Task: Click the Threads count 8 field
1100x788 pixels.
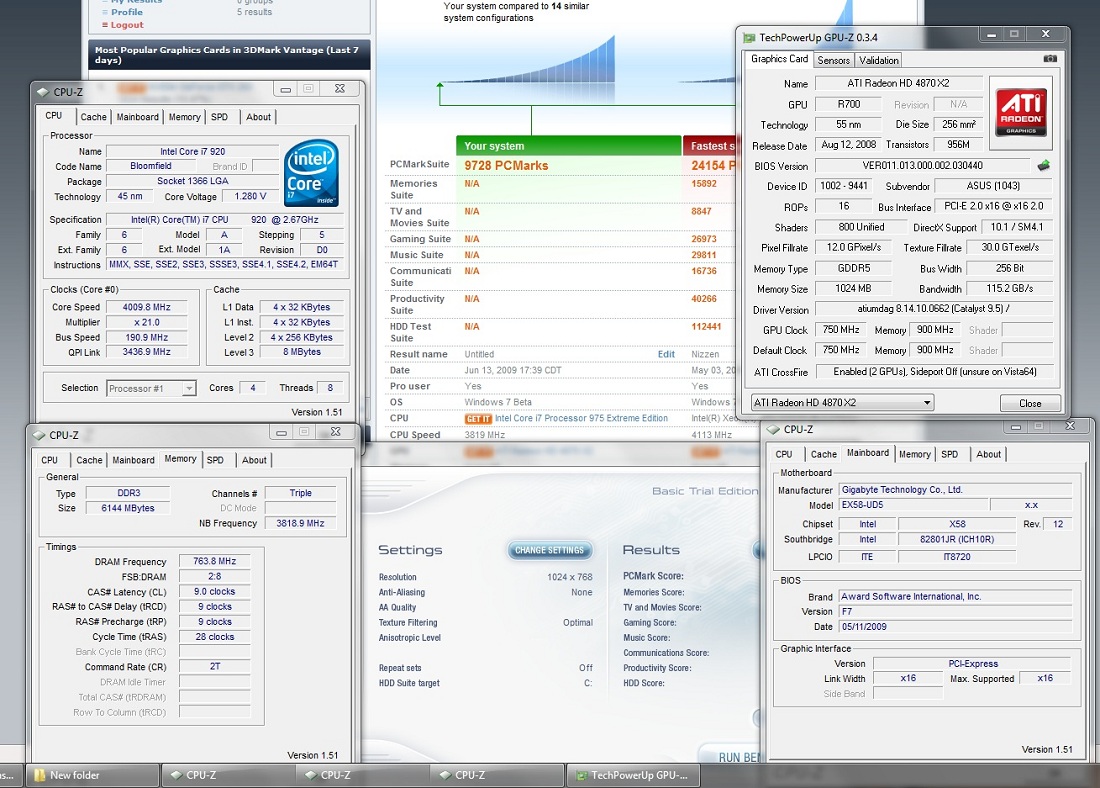Action: 330,388
